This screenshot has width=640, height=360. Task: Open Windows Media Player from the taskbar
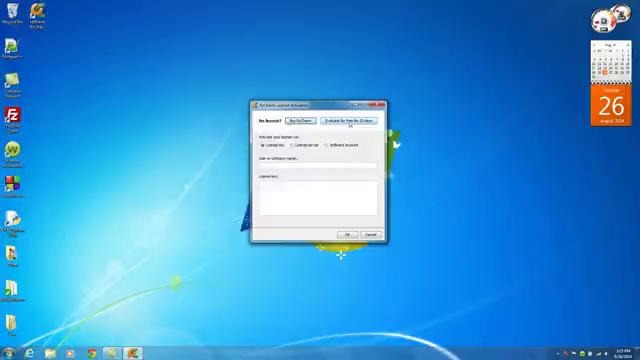pos(71,353)
